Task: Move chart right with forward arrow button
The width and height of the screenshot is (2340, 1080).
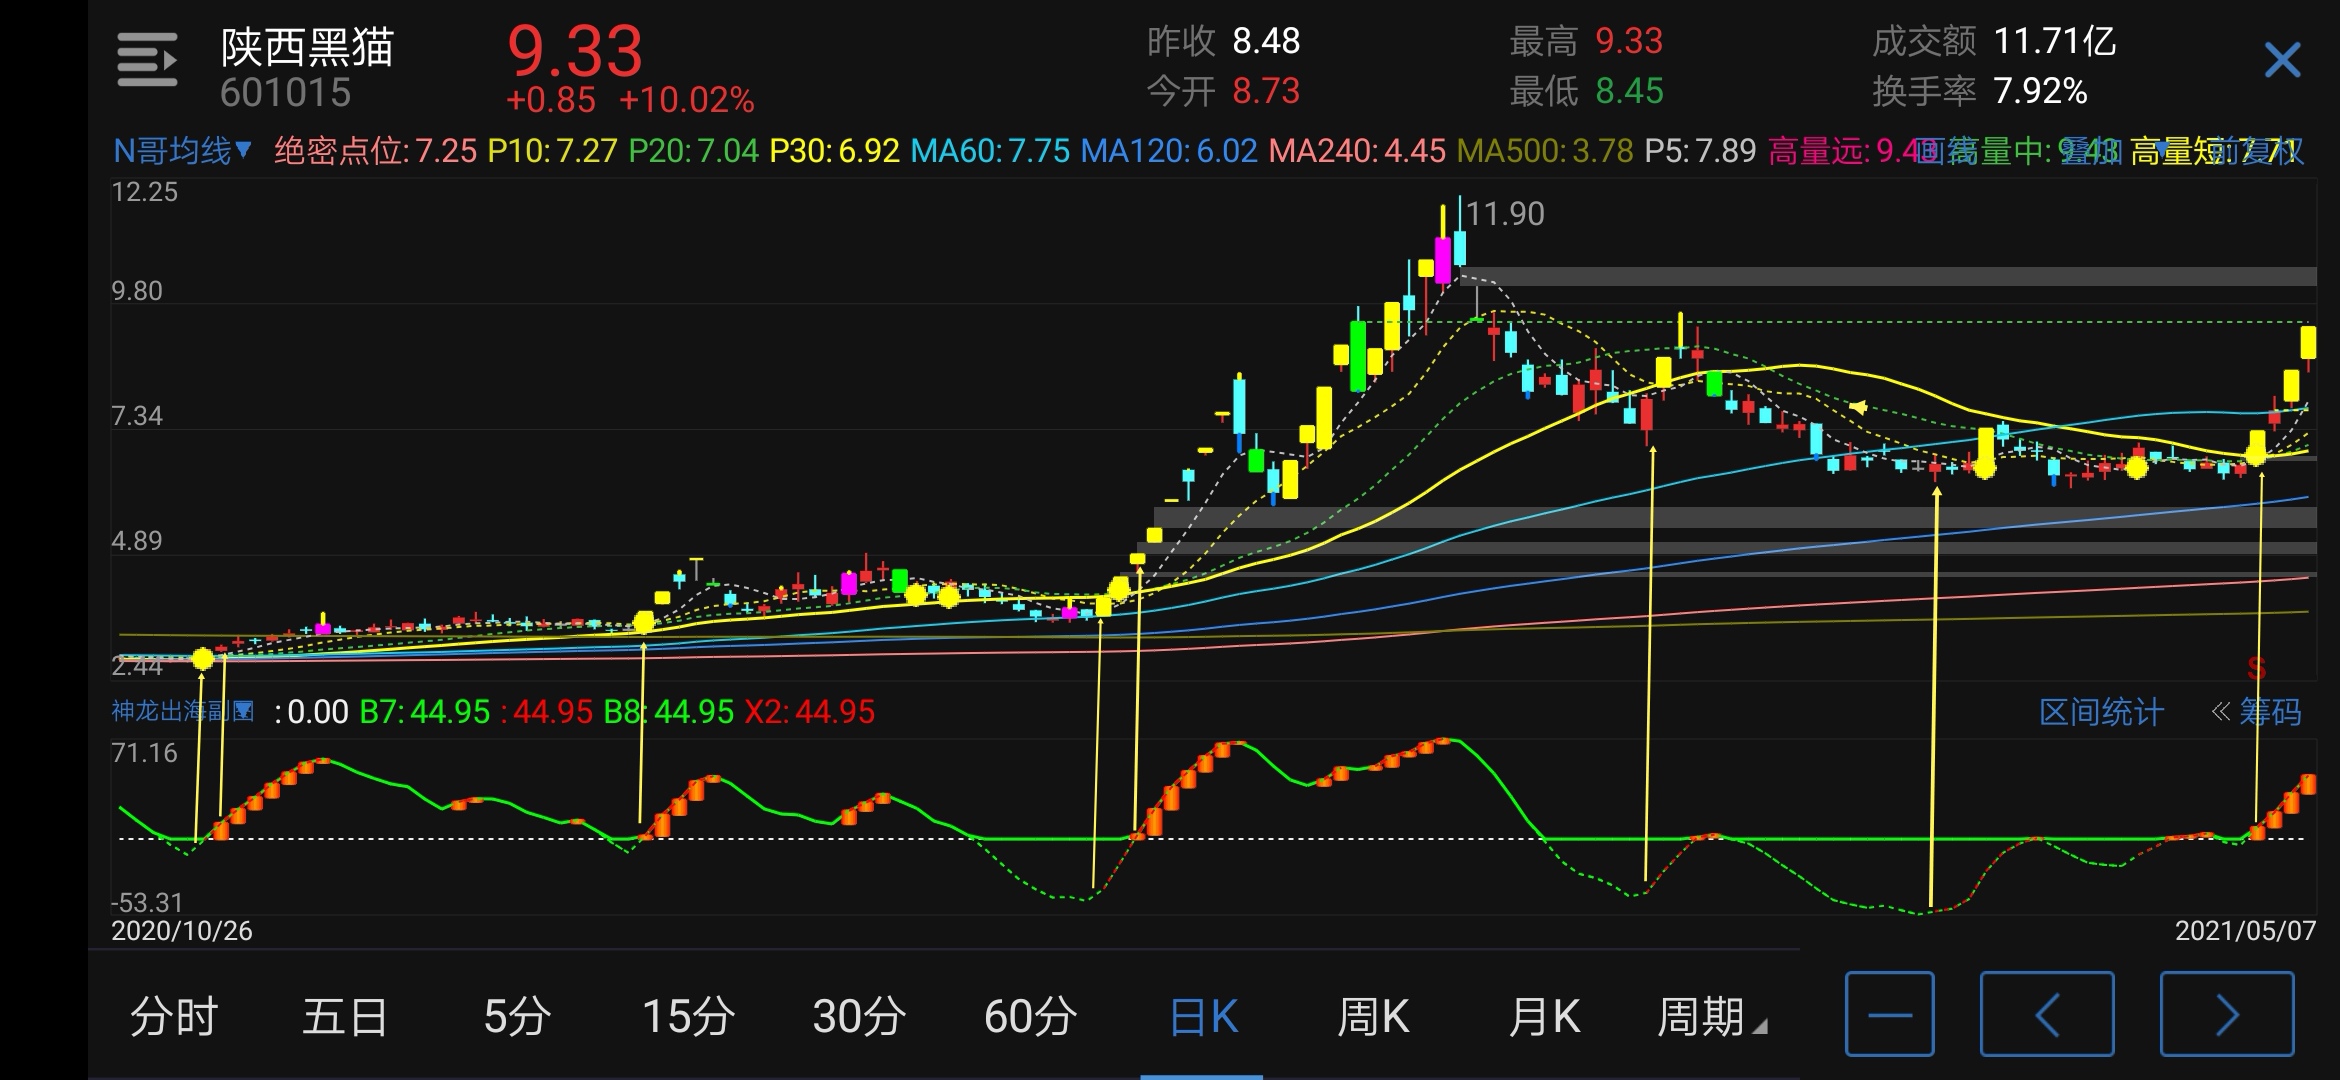Action: point(2226,1014)
